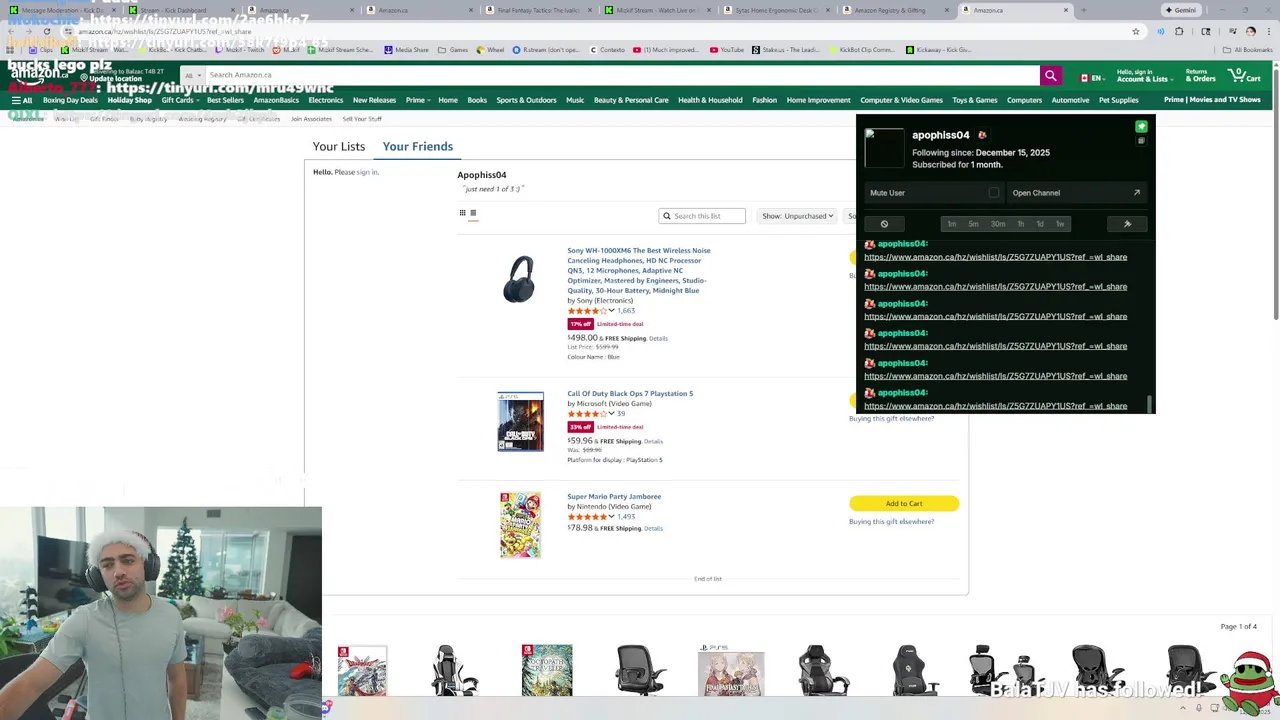This screenshot has width=1280, height=720.
Task: Open new browser tab with plus button
Action: click(1083, 10)
